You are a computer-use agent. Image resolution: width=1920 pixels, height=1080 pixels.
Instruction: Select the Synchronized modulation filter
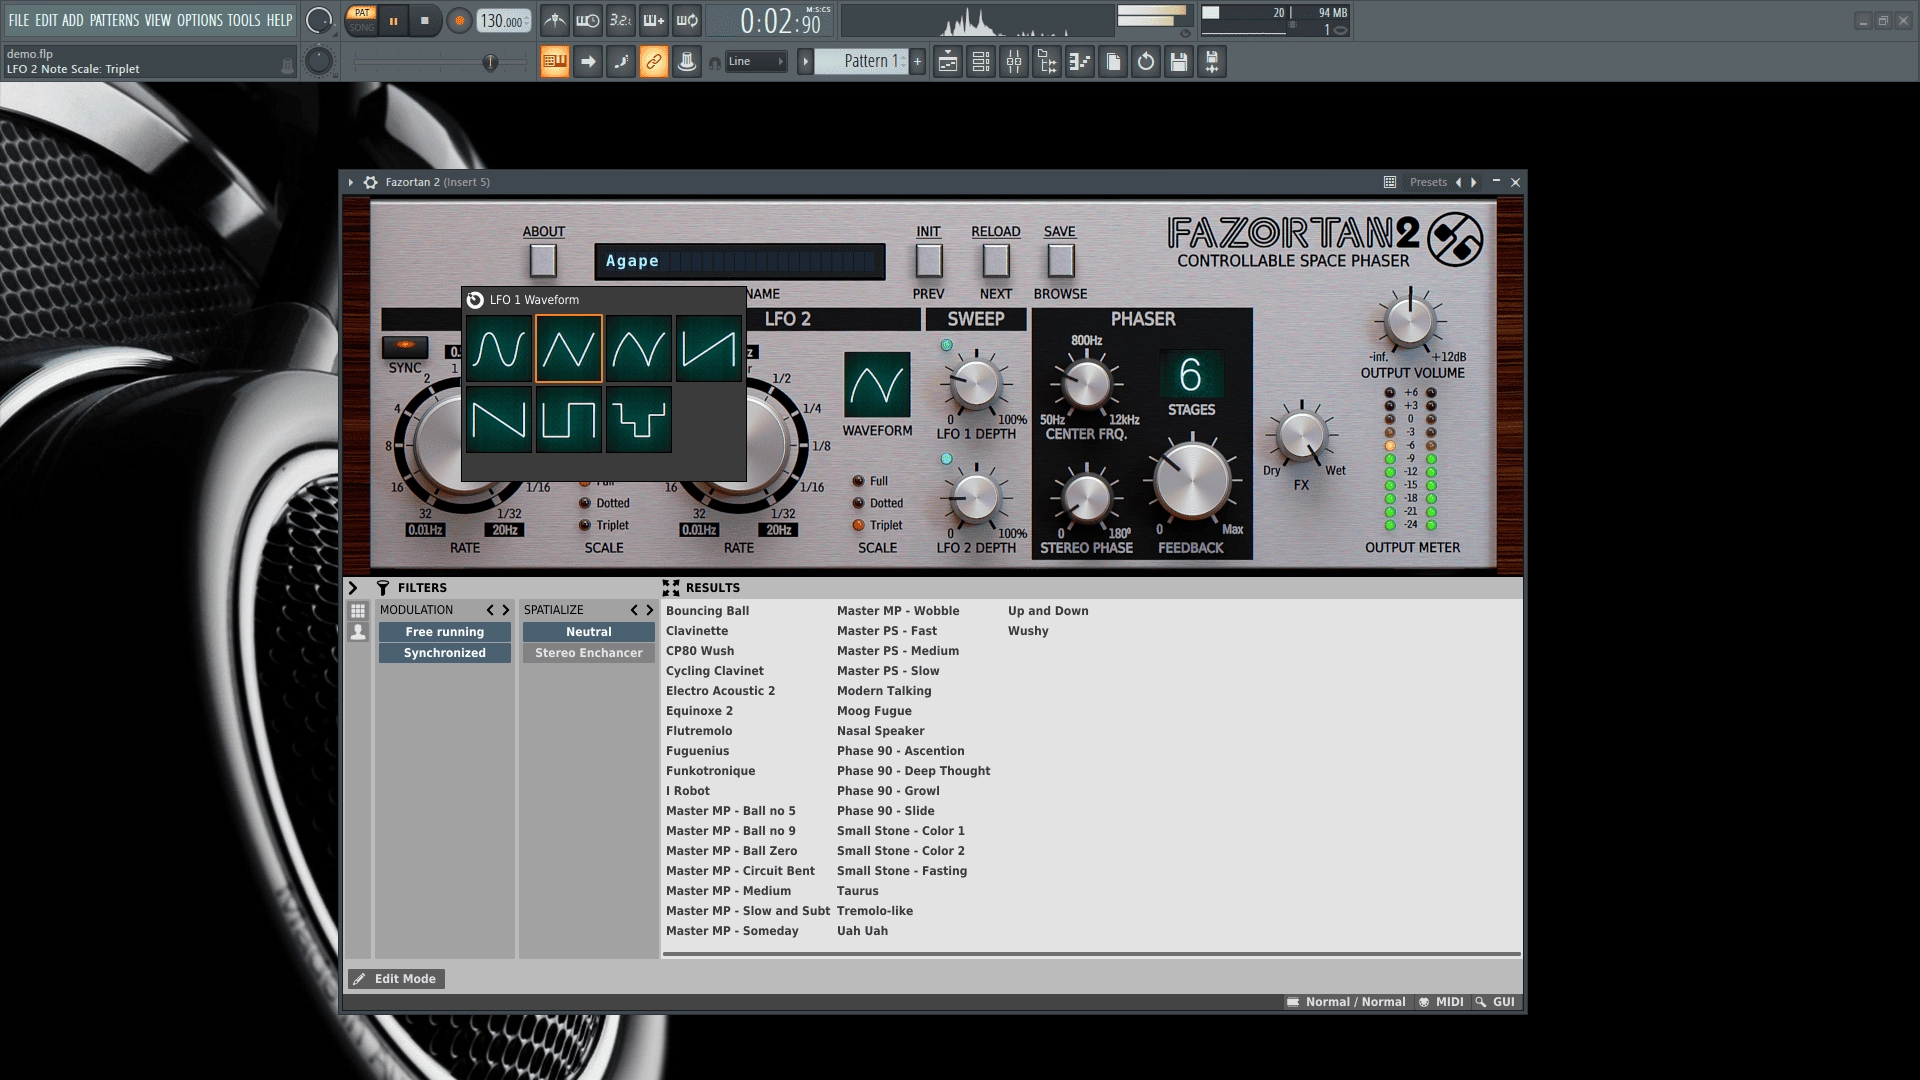click(x=445, y=653)
